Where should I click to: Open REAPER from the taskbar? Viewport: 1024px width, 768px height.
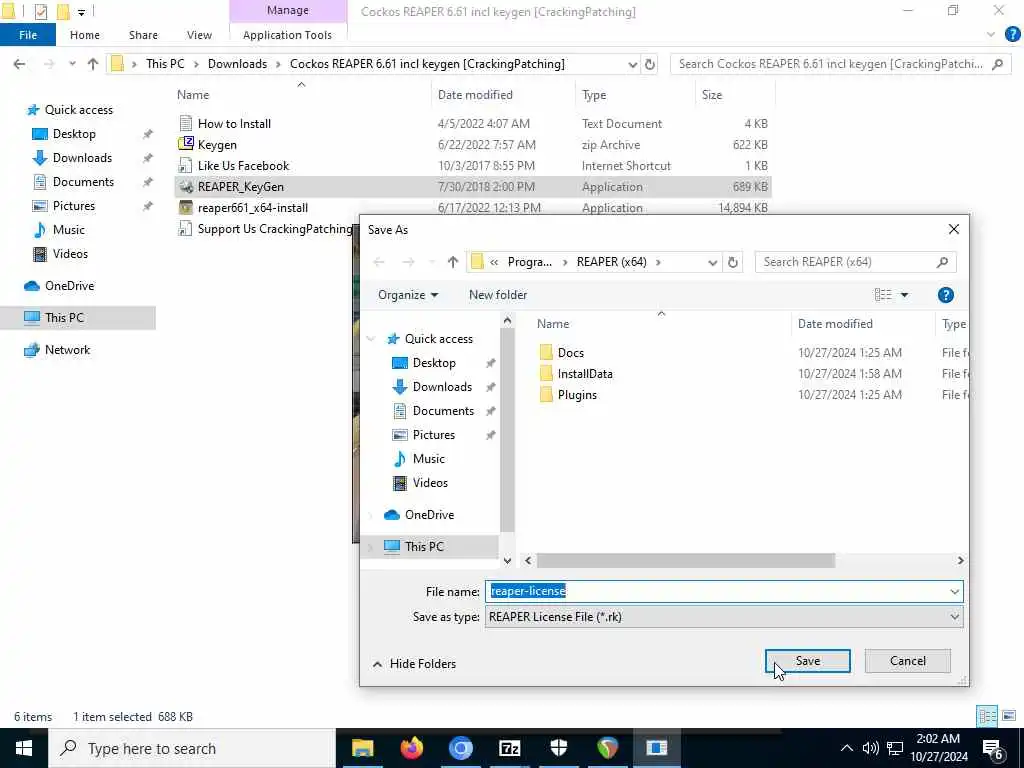click(607, 748)
